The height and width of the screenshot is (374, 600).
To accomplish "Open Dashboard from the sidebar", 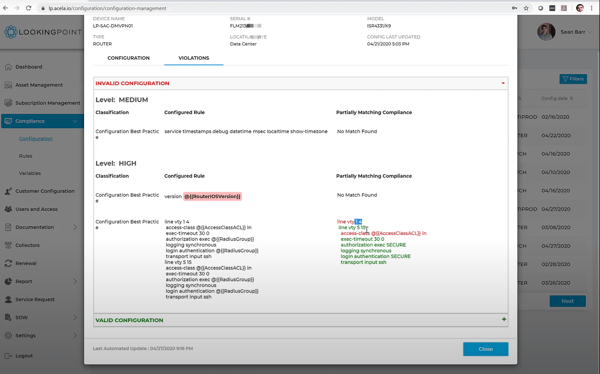I will pos(29,67).
